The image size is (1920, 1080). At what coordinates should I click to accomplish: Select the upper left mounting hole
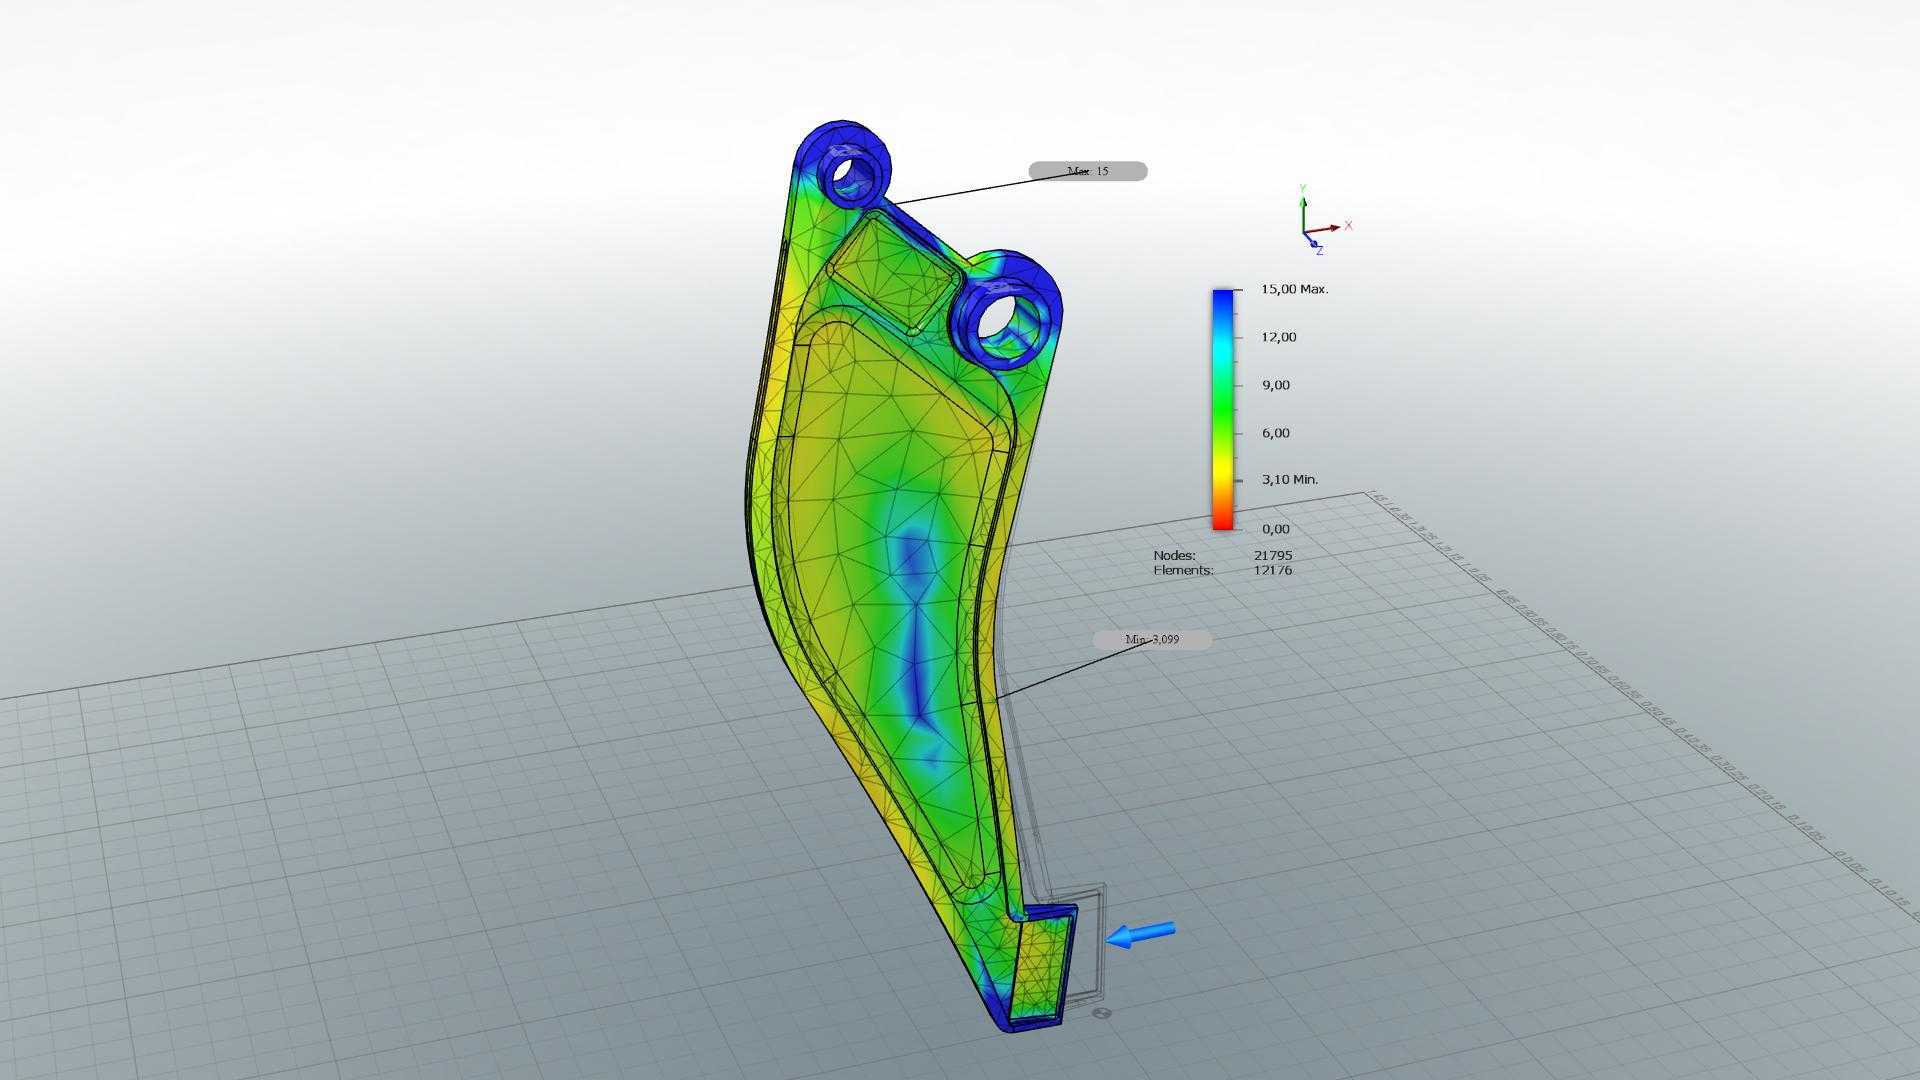[853, 178]
